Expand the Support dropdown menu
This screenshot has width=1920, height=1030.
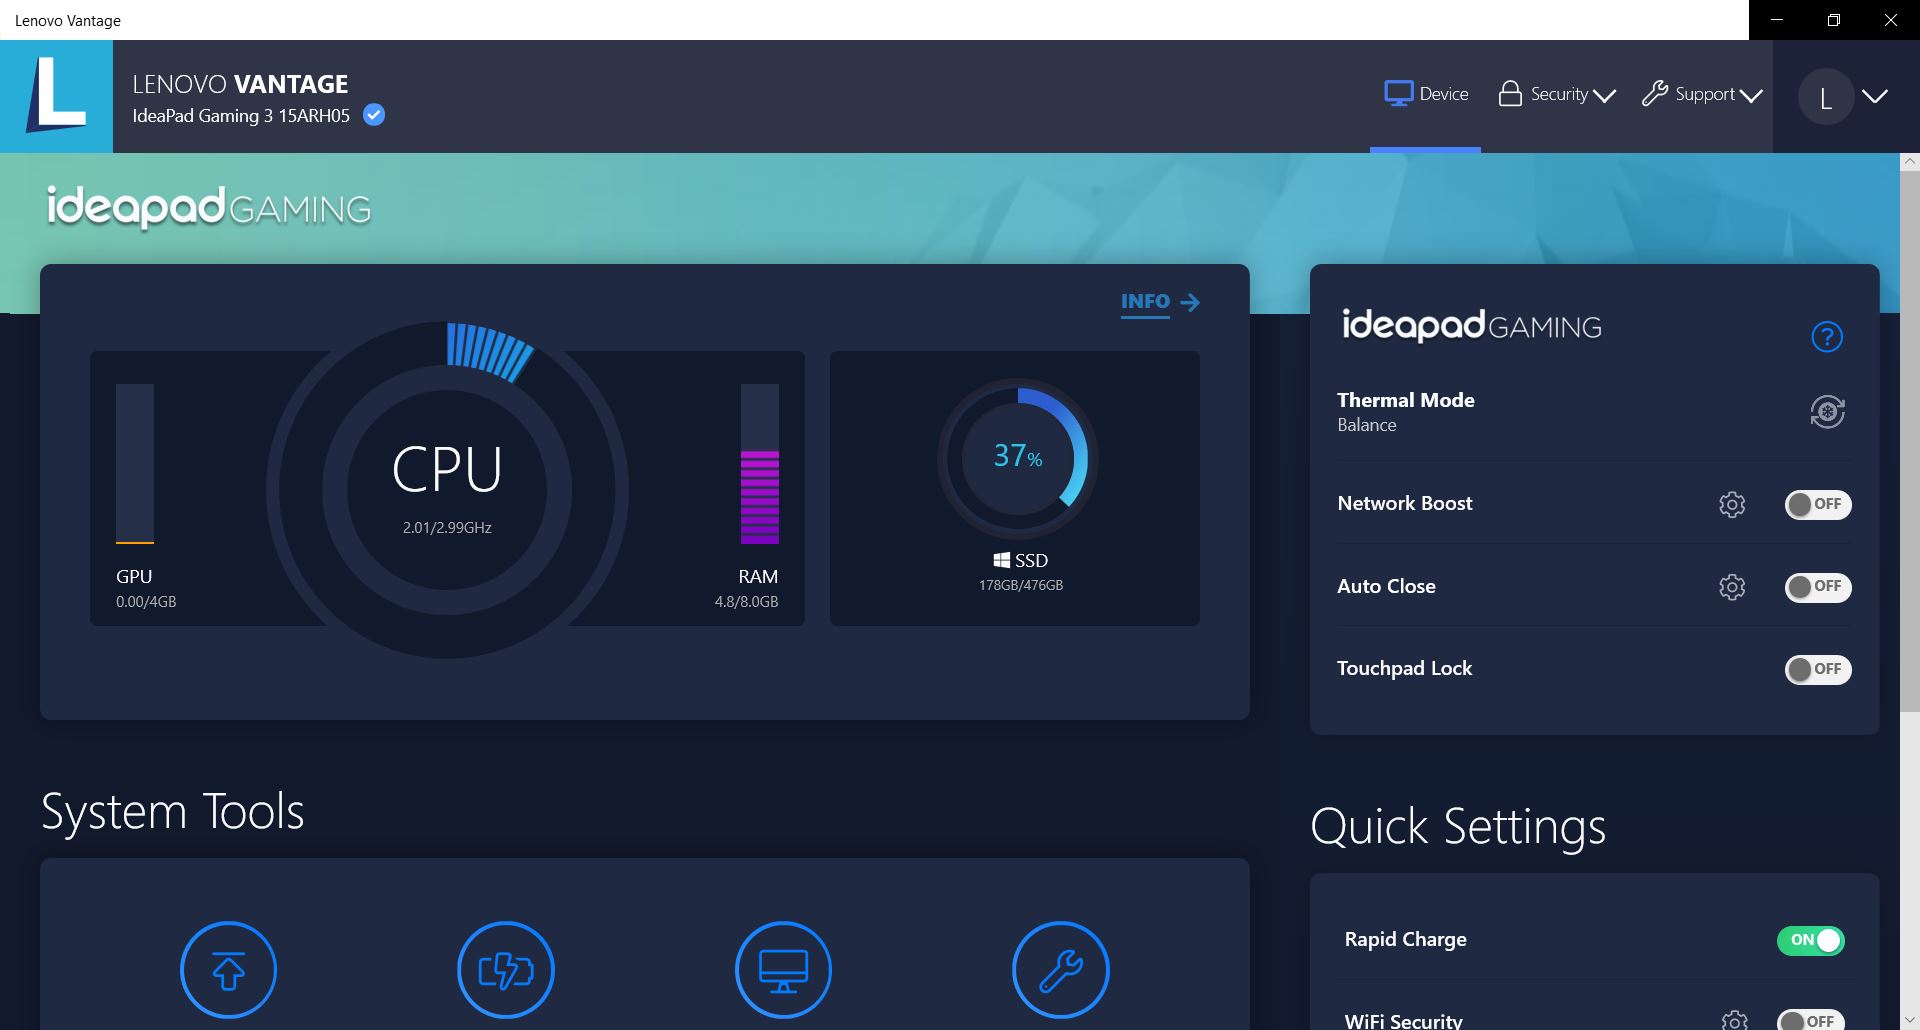[1702, 95]
